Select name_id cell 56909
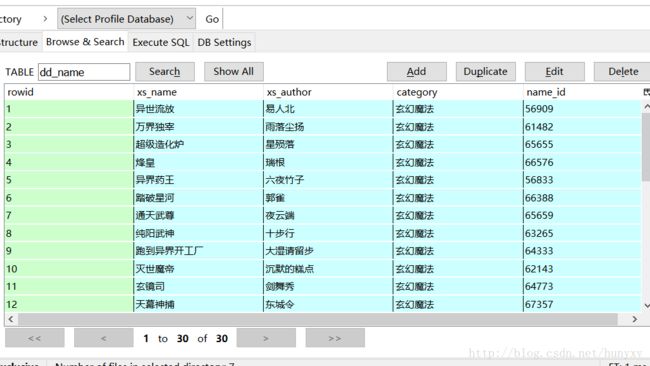The image size is (650, 366). click(x=582, y=109)
